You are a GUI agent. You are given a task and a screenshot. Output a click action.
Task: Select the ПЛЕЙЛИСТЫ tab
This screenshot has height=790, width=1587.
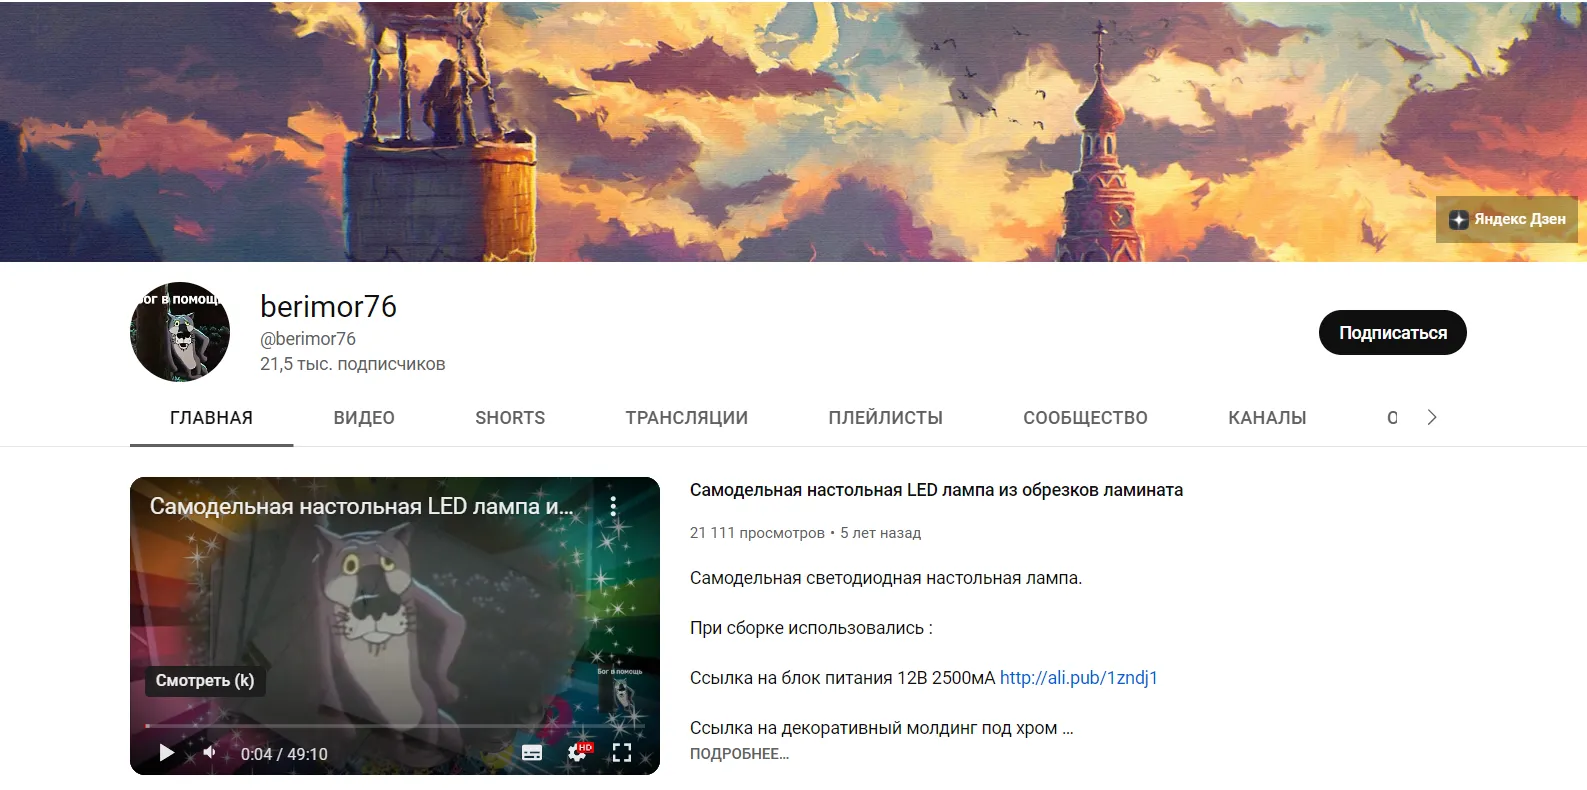click(885, 418)
